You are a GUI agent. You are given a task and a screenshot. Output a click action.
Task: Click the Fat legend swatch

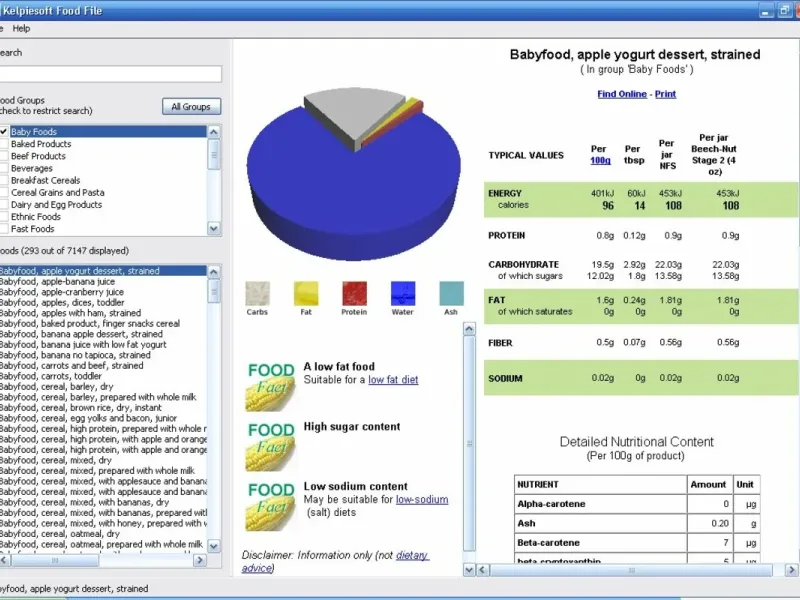point(306,293)
